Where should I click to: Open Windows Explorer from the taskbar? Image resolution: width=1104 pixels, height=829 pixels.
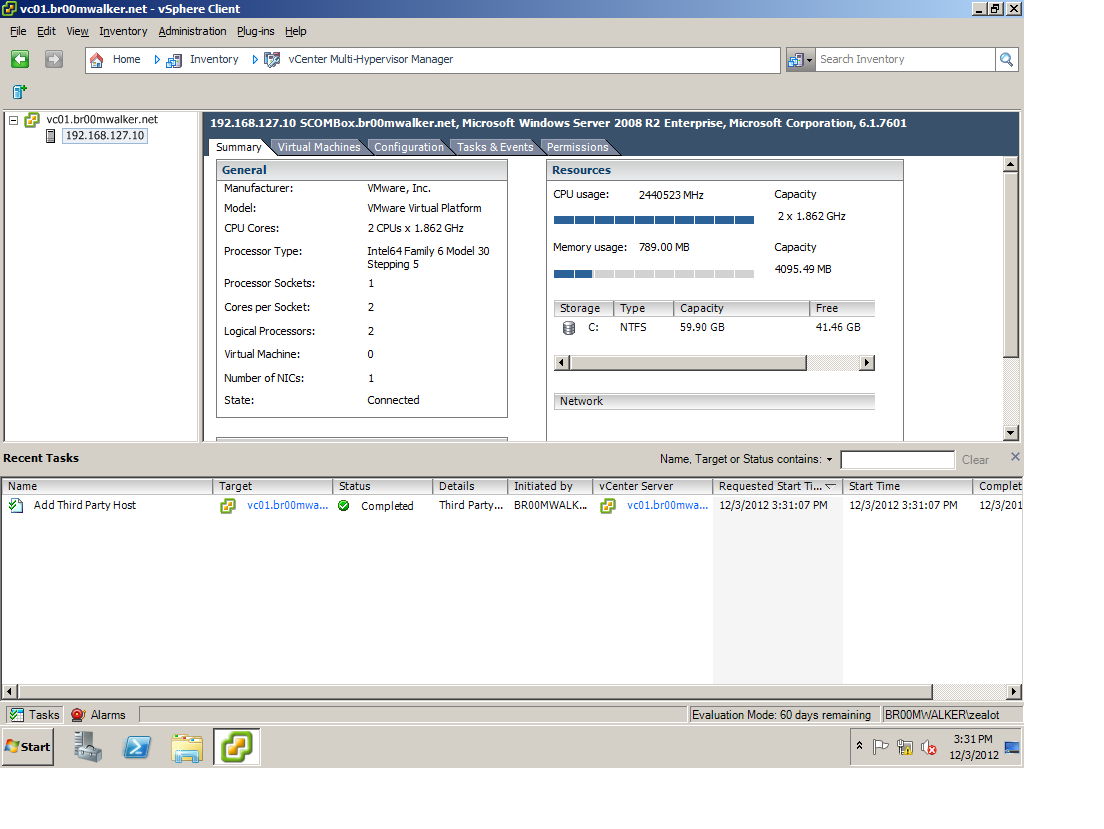point(187,748)
